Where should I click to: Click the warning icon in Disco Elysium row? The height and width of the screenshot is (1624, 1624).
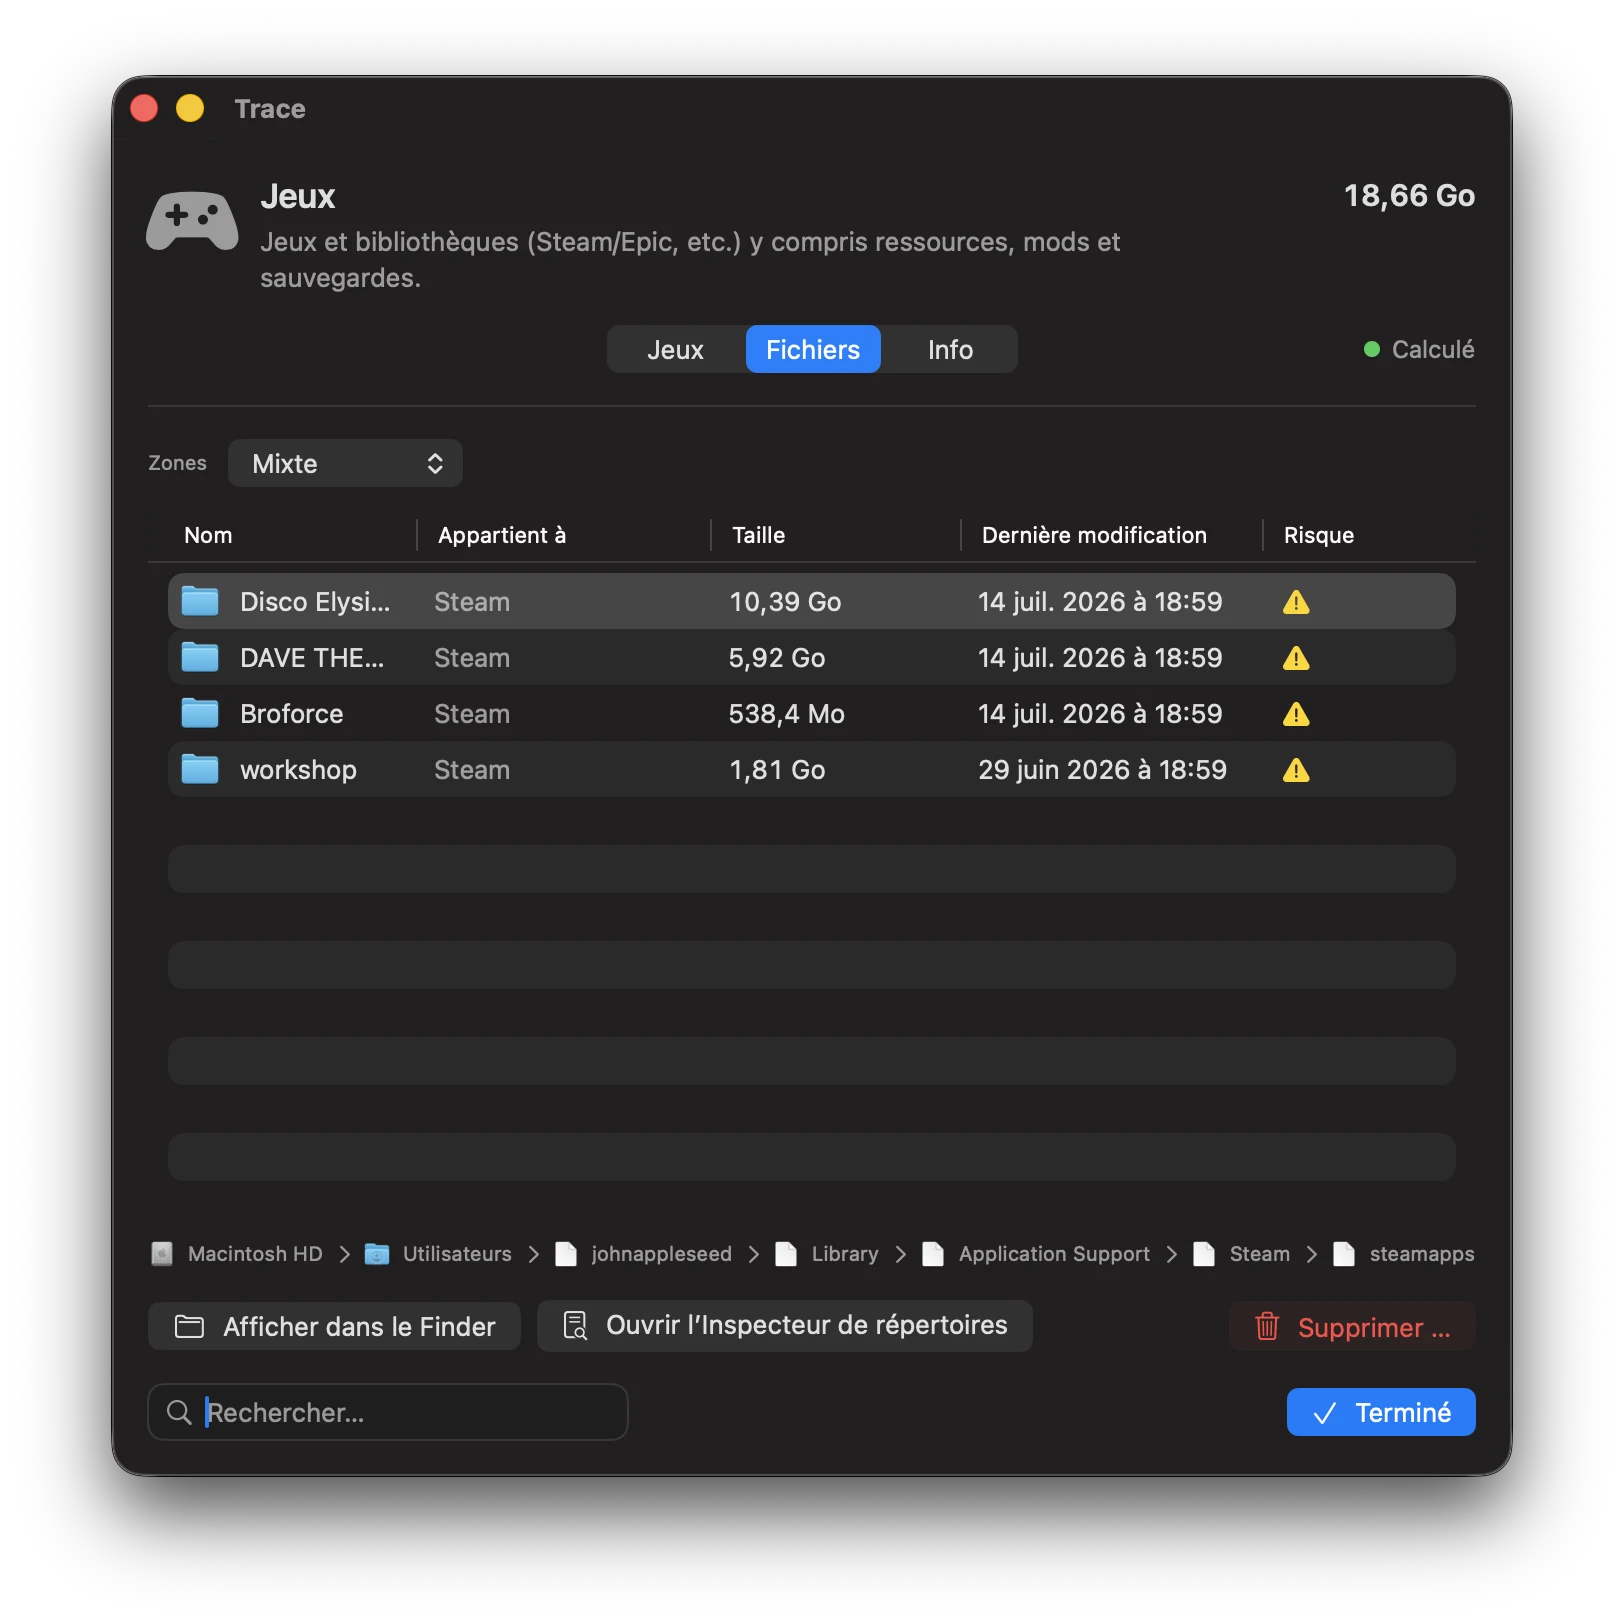1296,602
